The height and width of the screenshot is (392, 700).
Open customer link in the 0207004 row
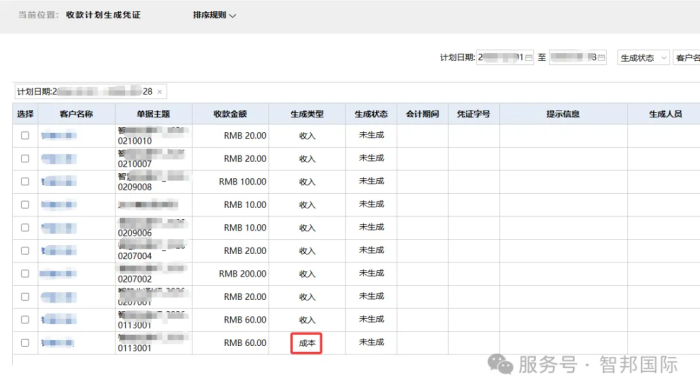pyautogui.click(x=59, y=250)
